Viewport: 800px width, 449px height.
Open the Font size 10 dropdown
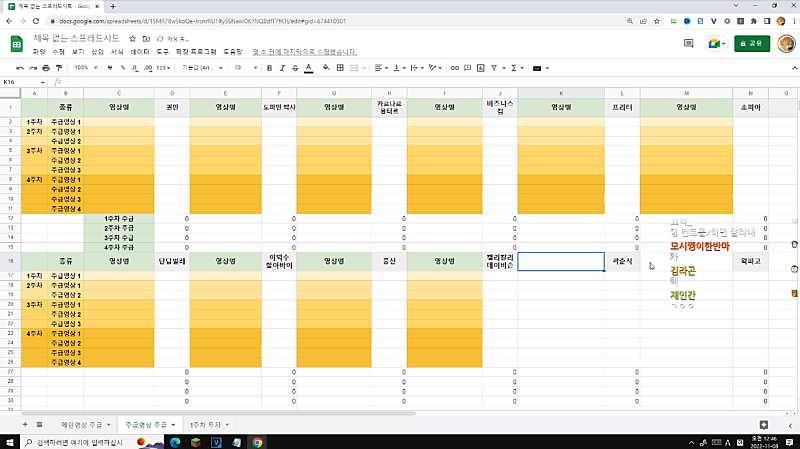pyautogui.click(x=245, y=68)
